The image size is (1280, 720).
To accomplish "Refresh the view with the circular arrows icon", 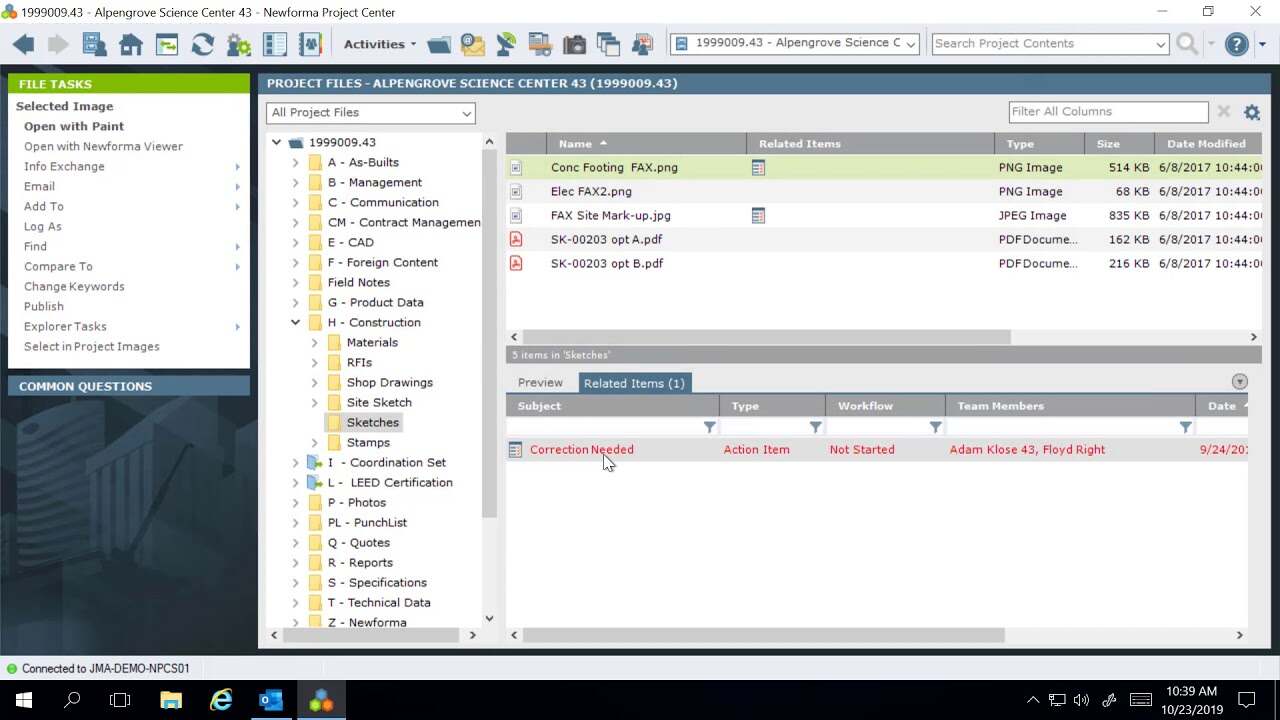I will 203,44.
